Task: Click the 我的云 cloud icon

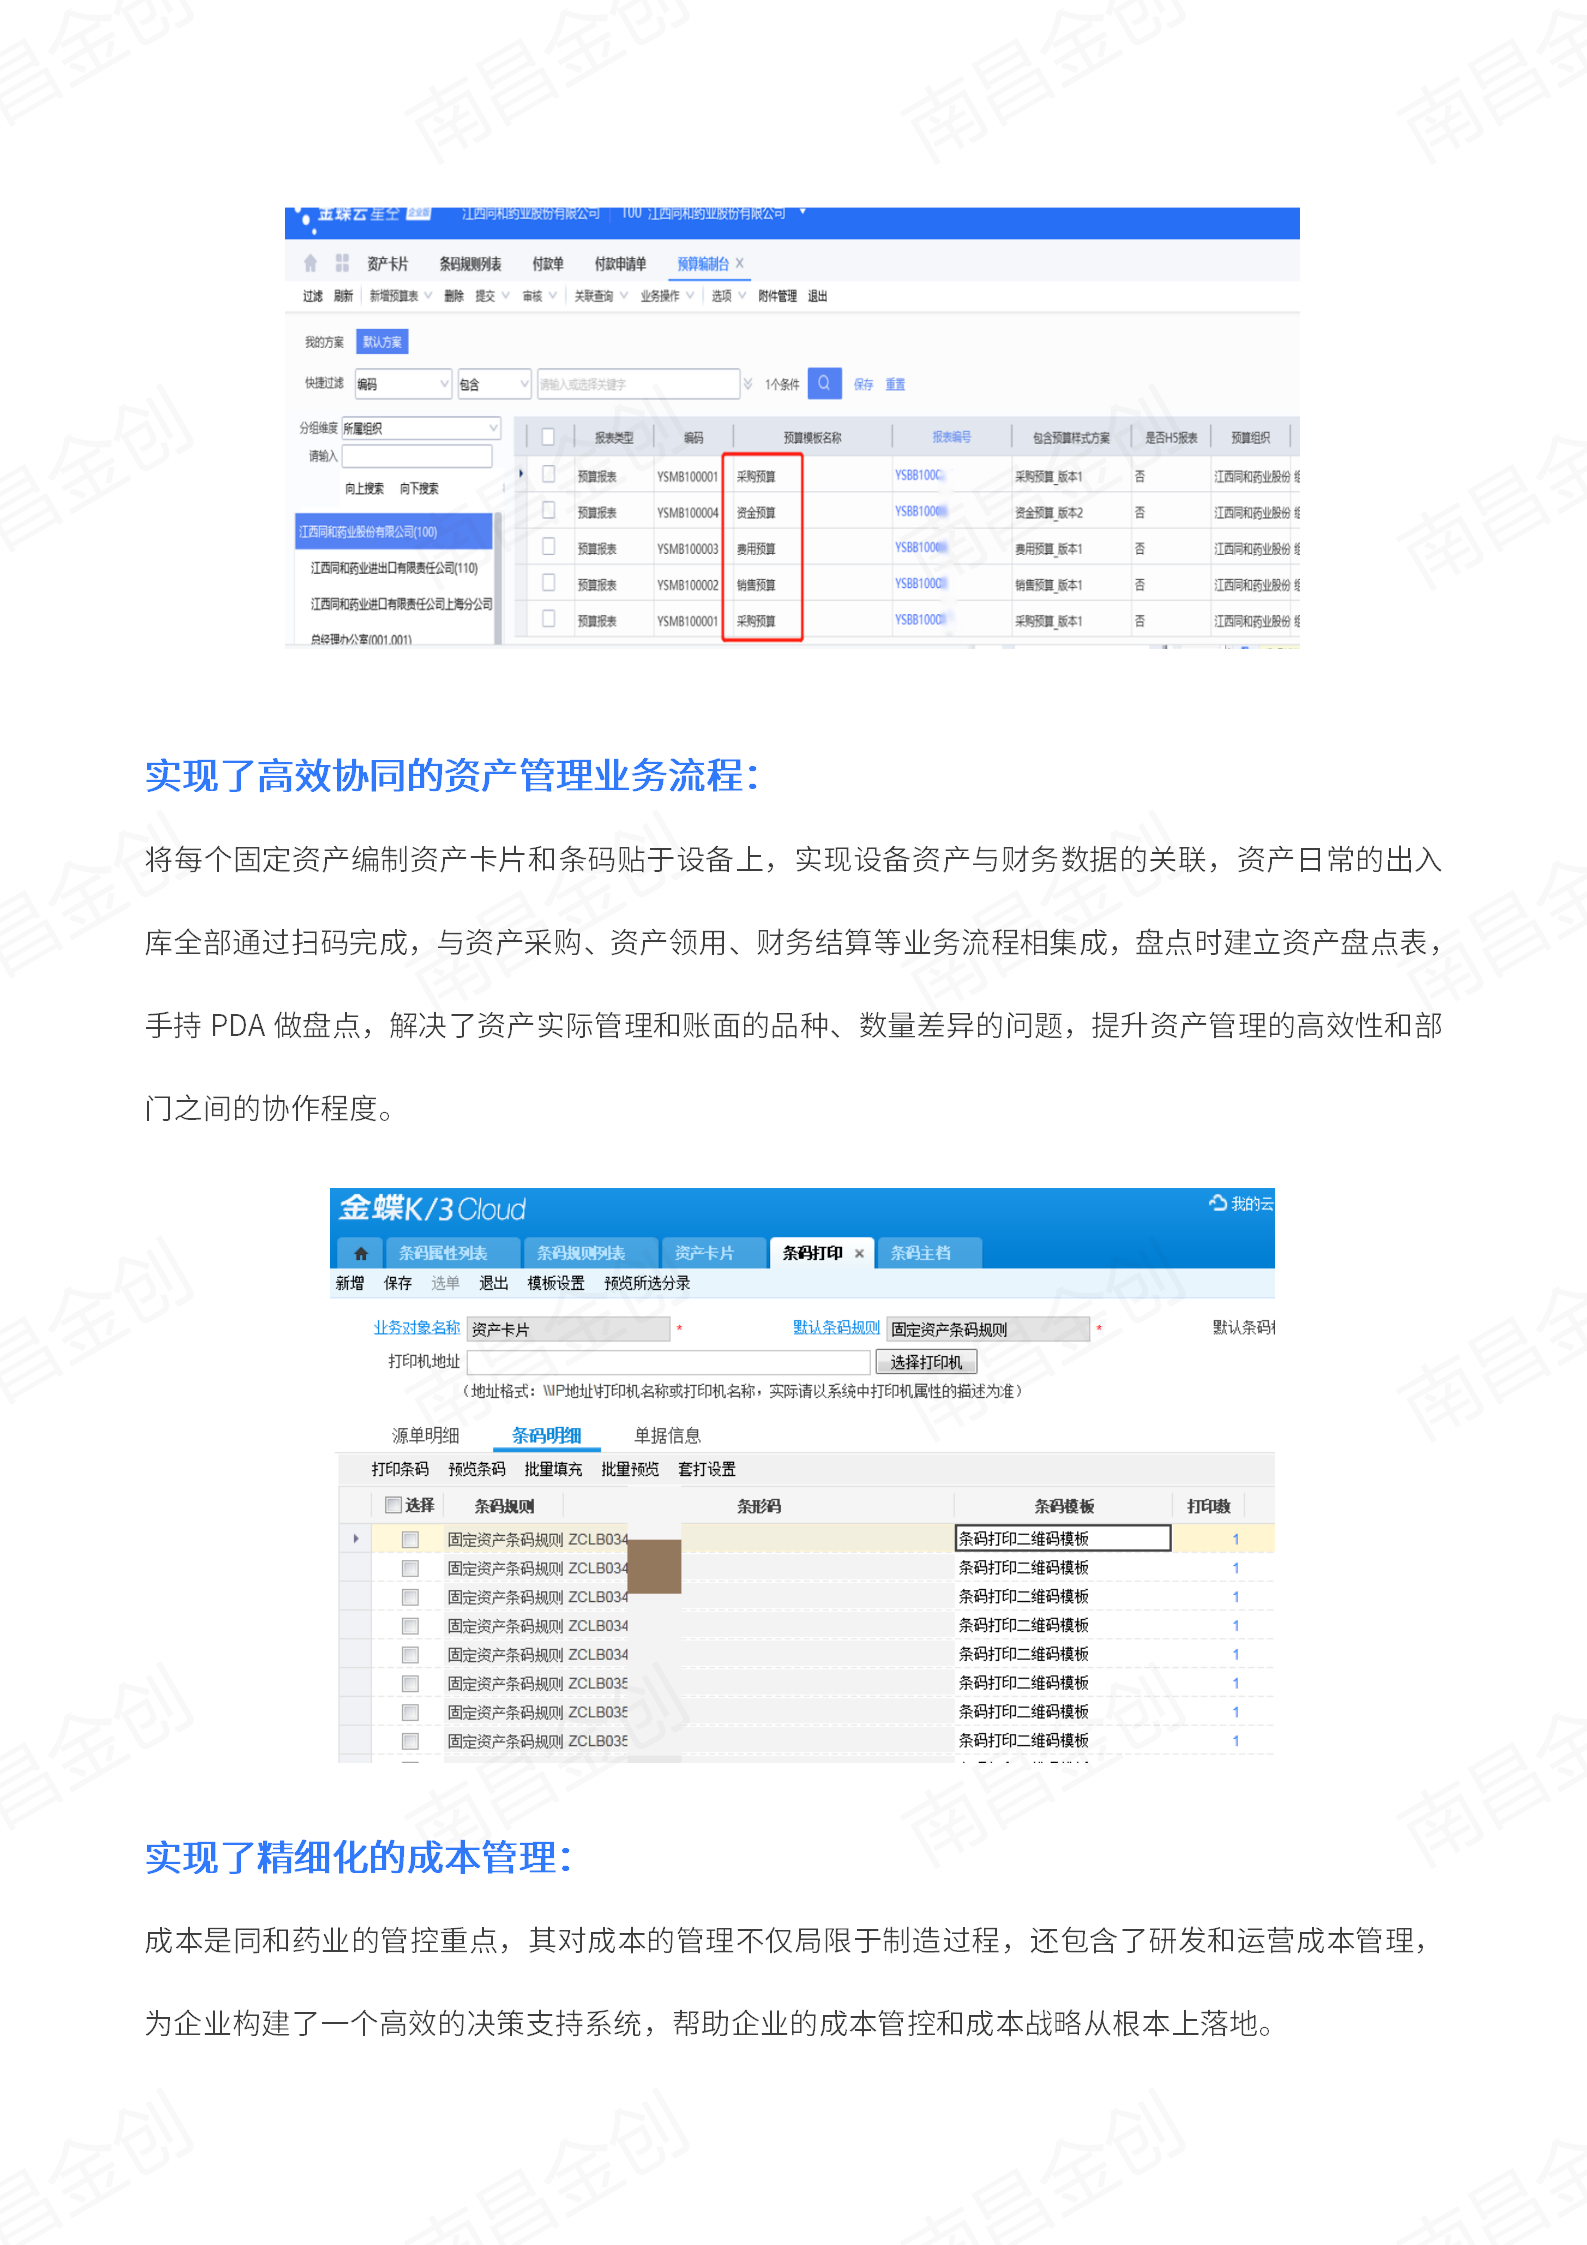Action: coord(1218,1203)
